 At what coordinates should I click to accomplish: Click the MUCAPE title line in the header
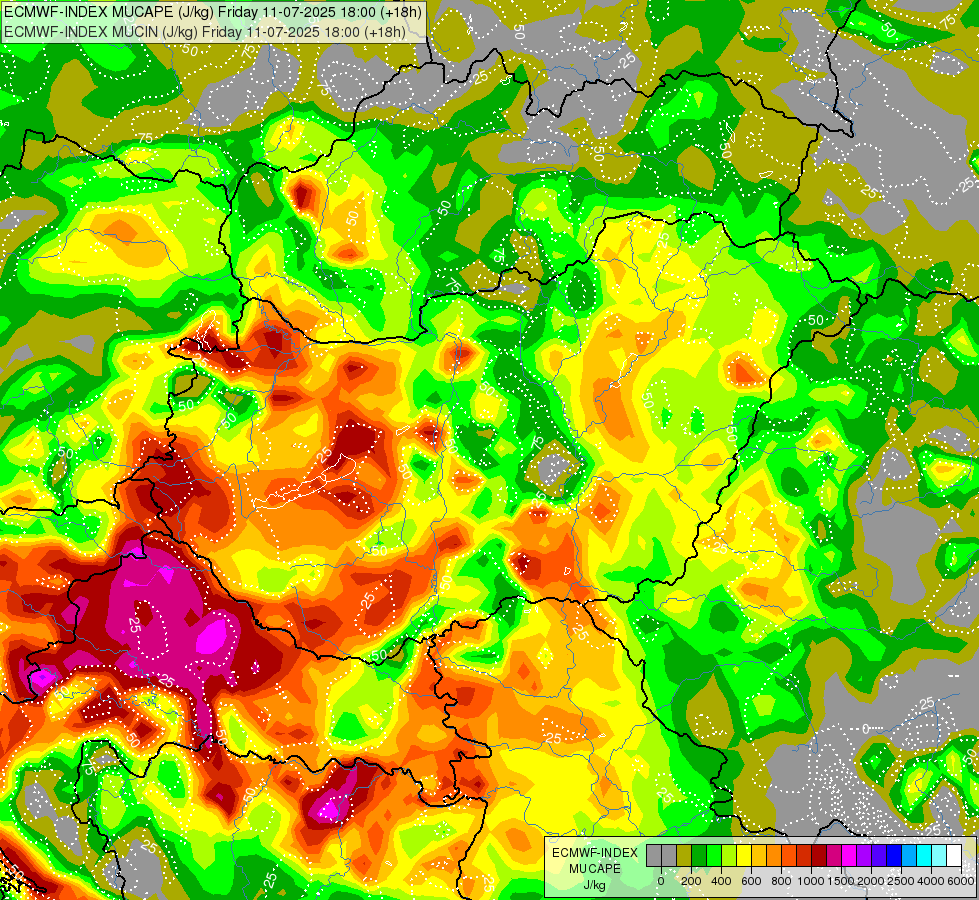pos(213,12)
